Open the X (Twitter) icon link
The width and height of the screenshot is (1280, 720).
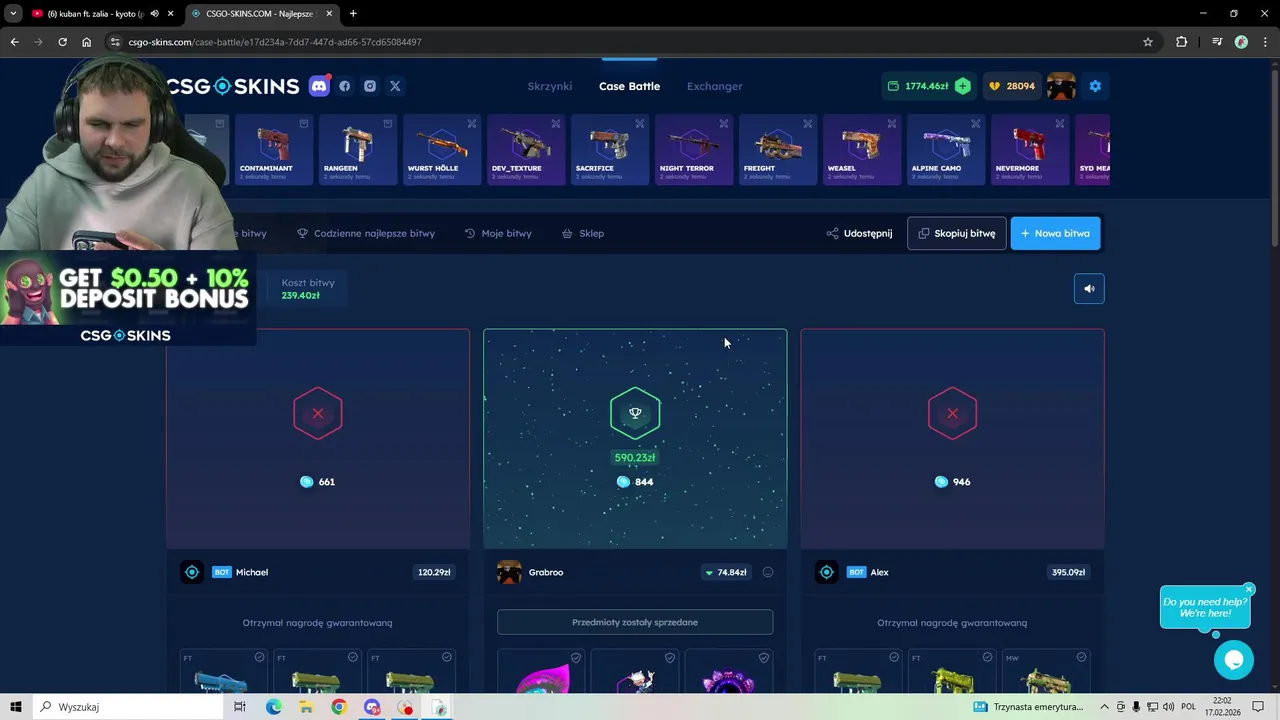click(395, 86)
